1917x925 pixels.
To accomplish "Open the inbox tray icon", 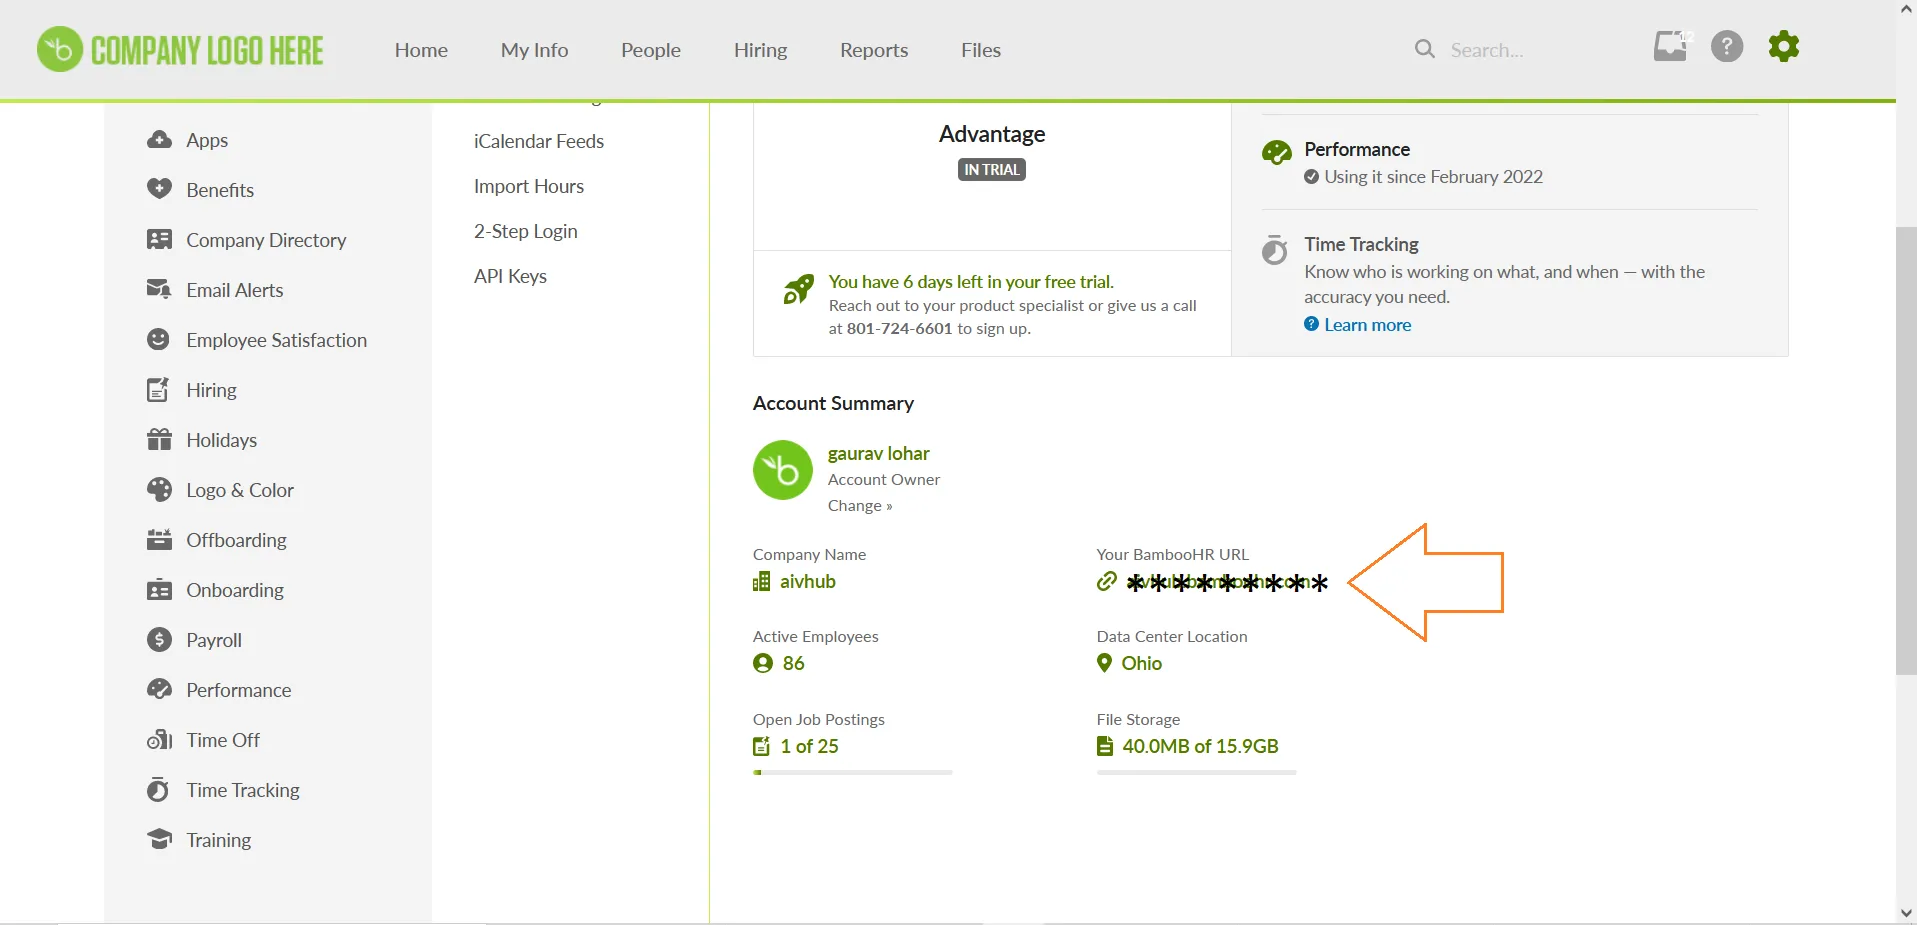I will [1670, 46].
